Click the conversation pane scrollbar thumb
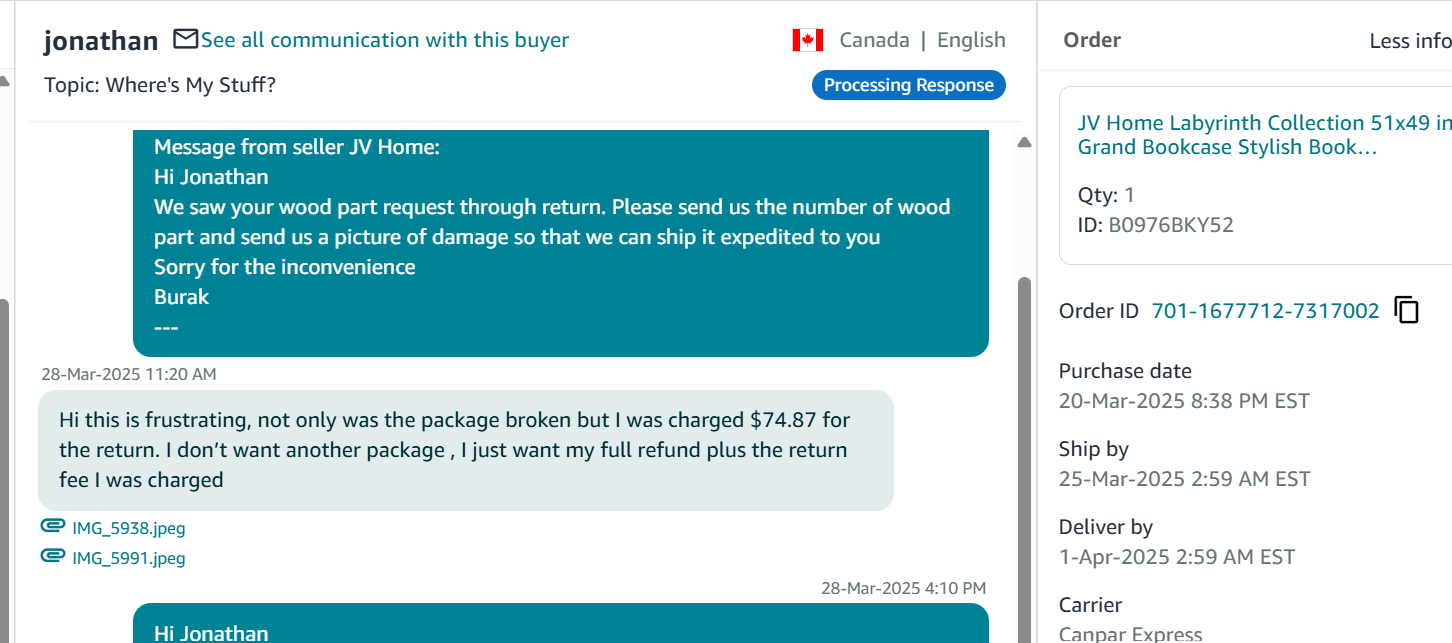 [x=1023, y=450]
